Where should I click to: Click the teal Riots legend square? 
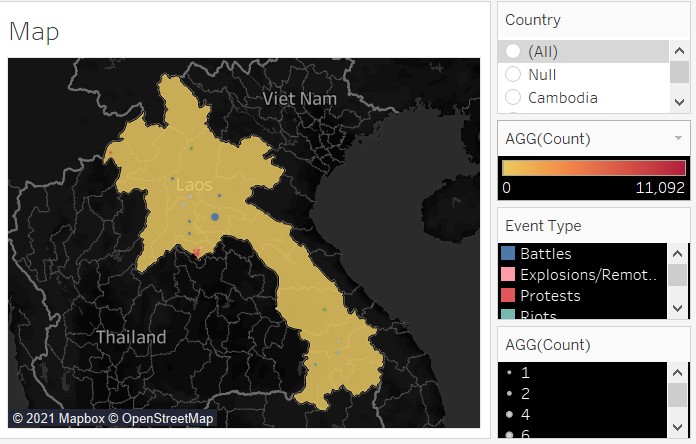click(509, 315)
